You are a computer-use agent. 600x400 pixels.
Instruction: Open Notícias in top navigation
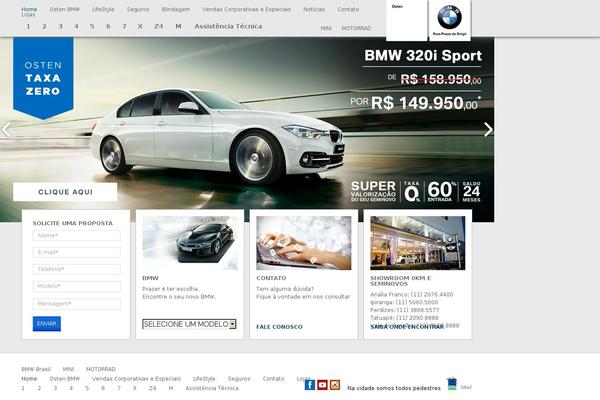314,9
